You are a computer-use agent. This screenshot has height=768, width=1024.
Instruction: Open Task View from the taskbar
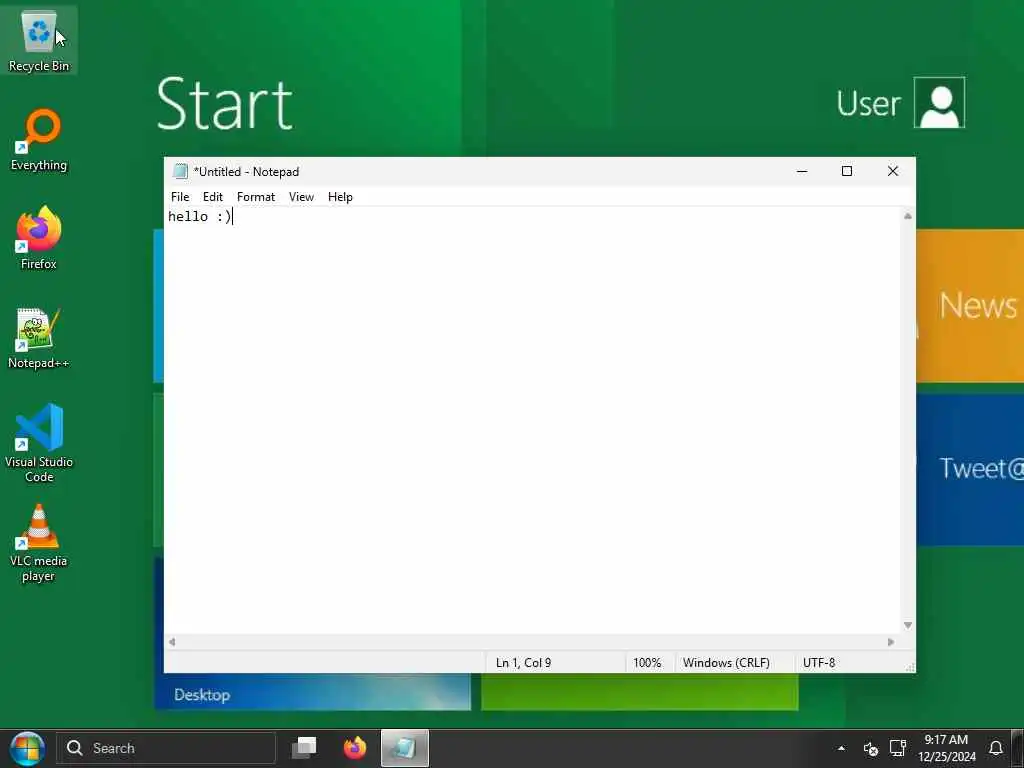(x=304, y=748)
